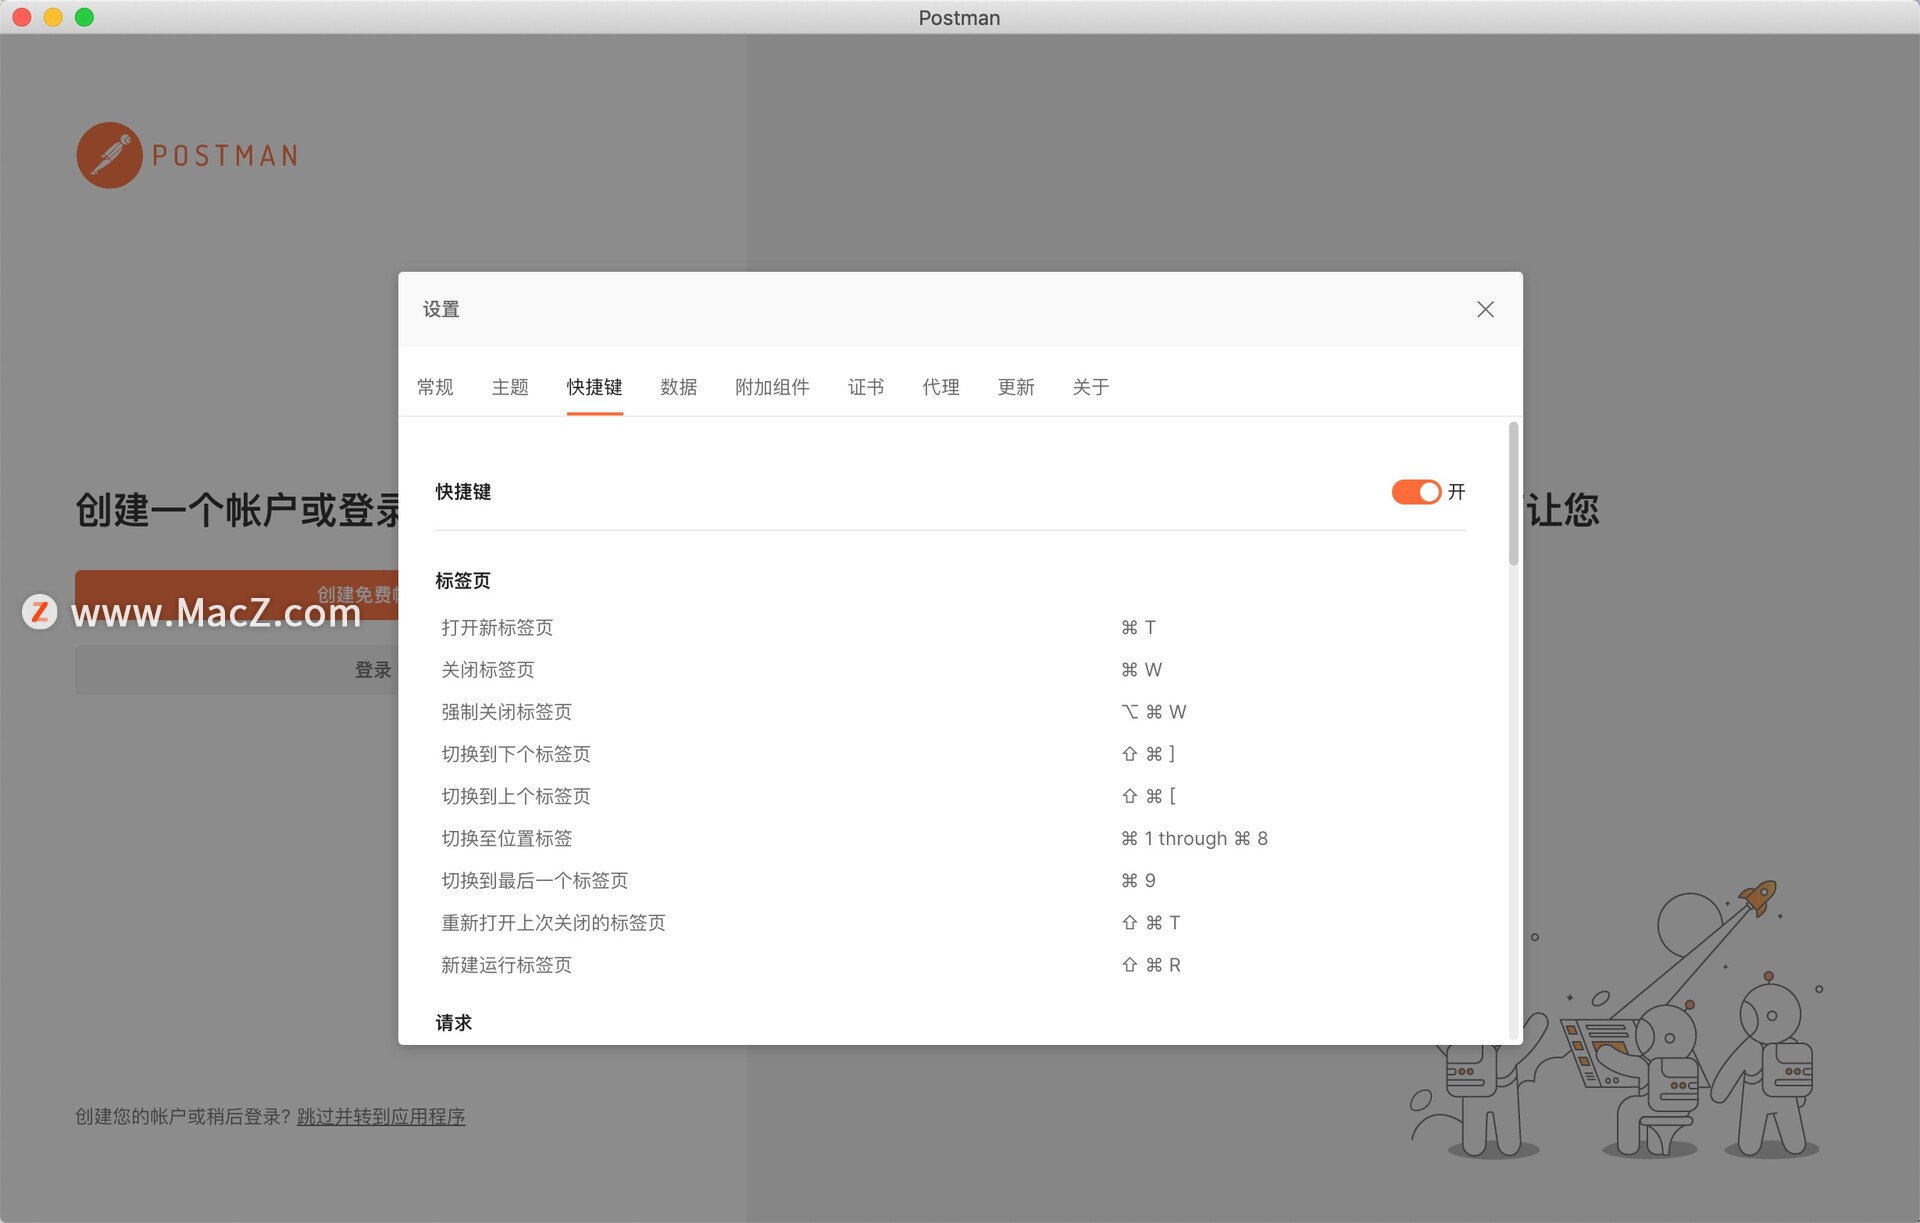Image resolution: width=1920 pixels, height=1223 pixels.
Task: Select the 更新 tab
Action: point(1016,387)
